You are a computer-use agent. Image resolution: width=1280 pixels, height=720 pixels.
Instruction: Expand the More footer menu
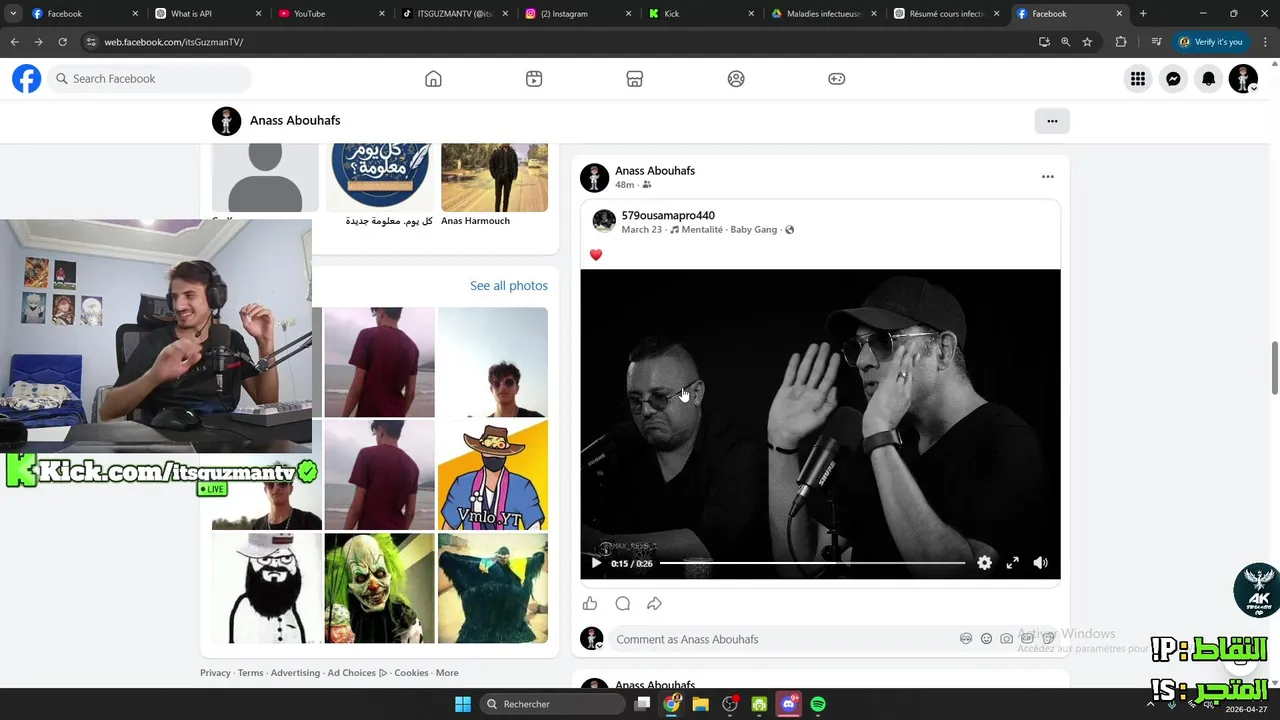click(447, 673)
